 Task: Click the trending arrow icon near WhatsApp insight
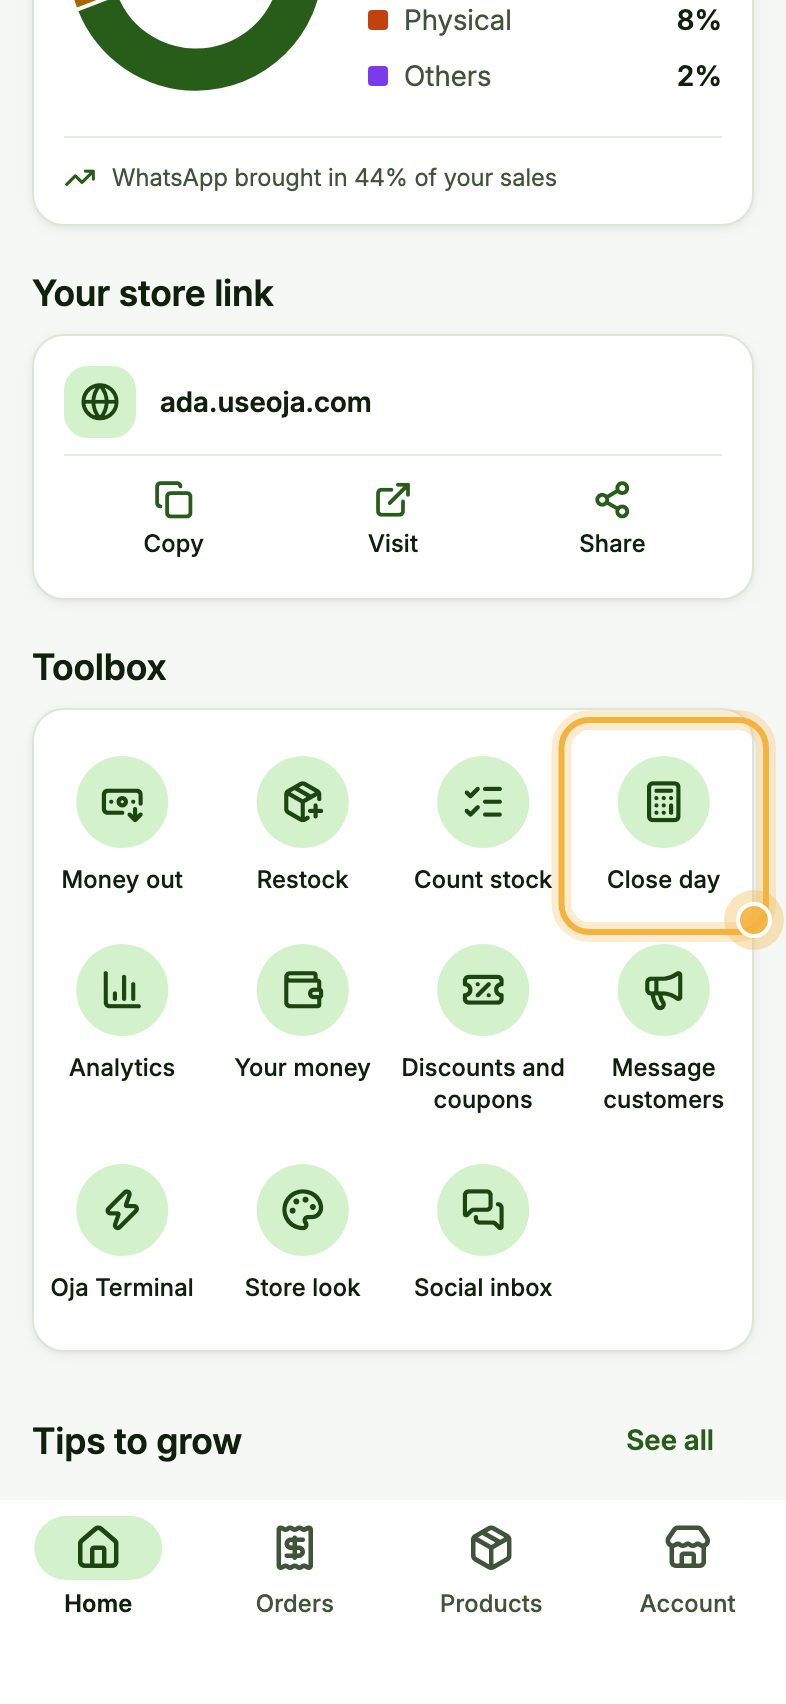[80, 178]
